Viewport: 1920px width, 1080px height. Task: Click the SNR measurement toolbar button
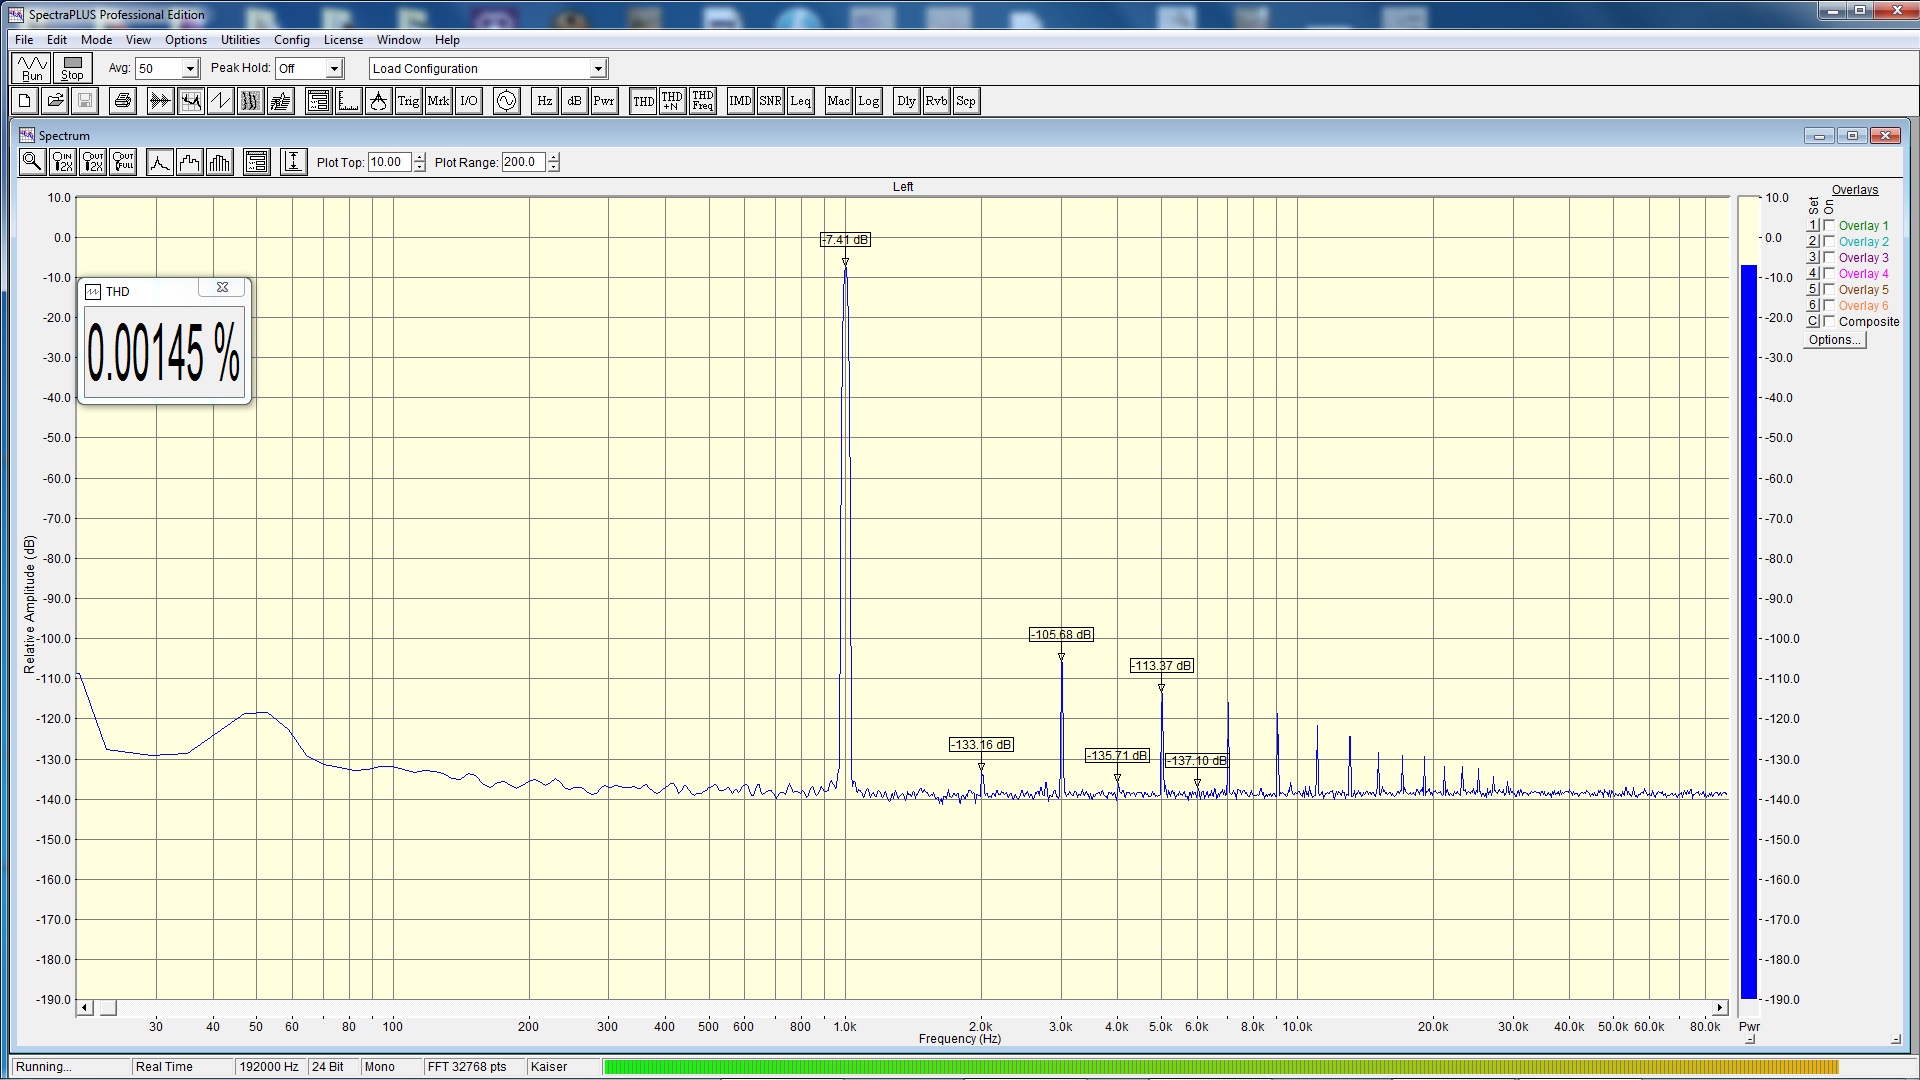pos(770,101)
